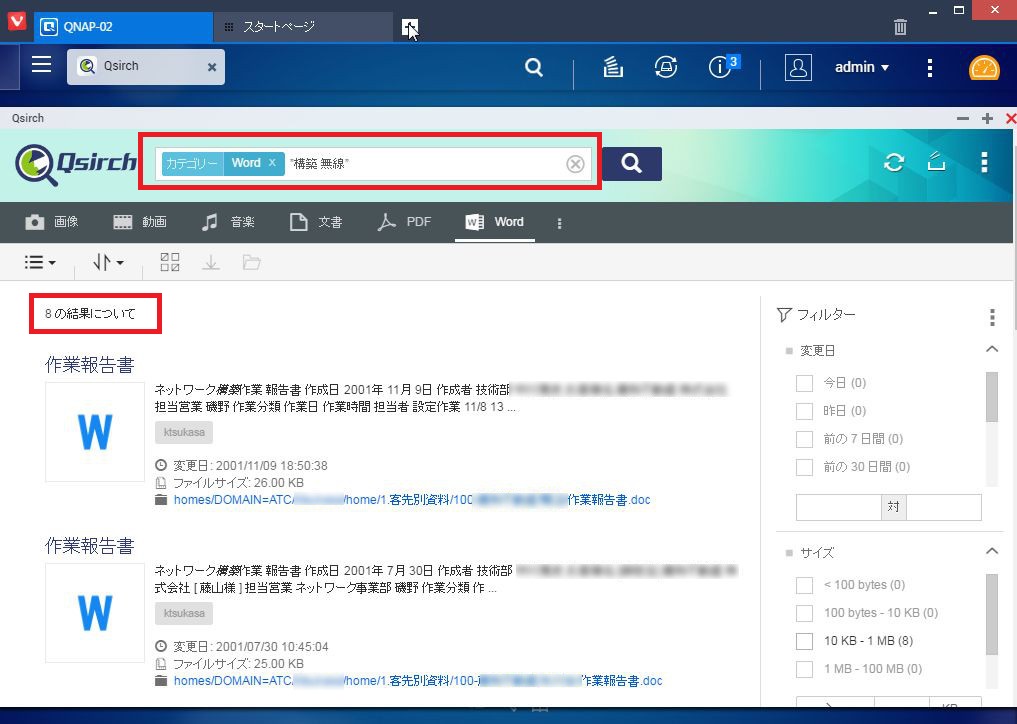
Task: Open a new browser tab with plus button
Action: 410,27
